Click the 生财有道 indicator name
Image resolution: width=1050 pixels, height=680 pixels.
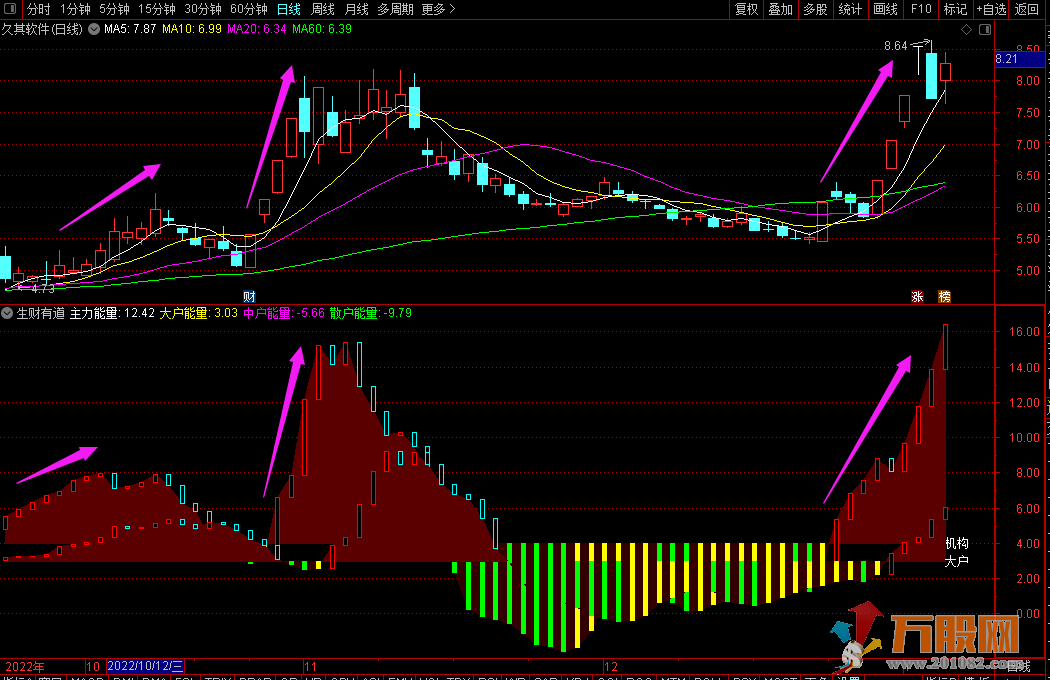point(41,313)
